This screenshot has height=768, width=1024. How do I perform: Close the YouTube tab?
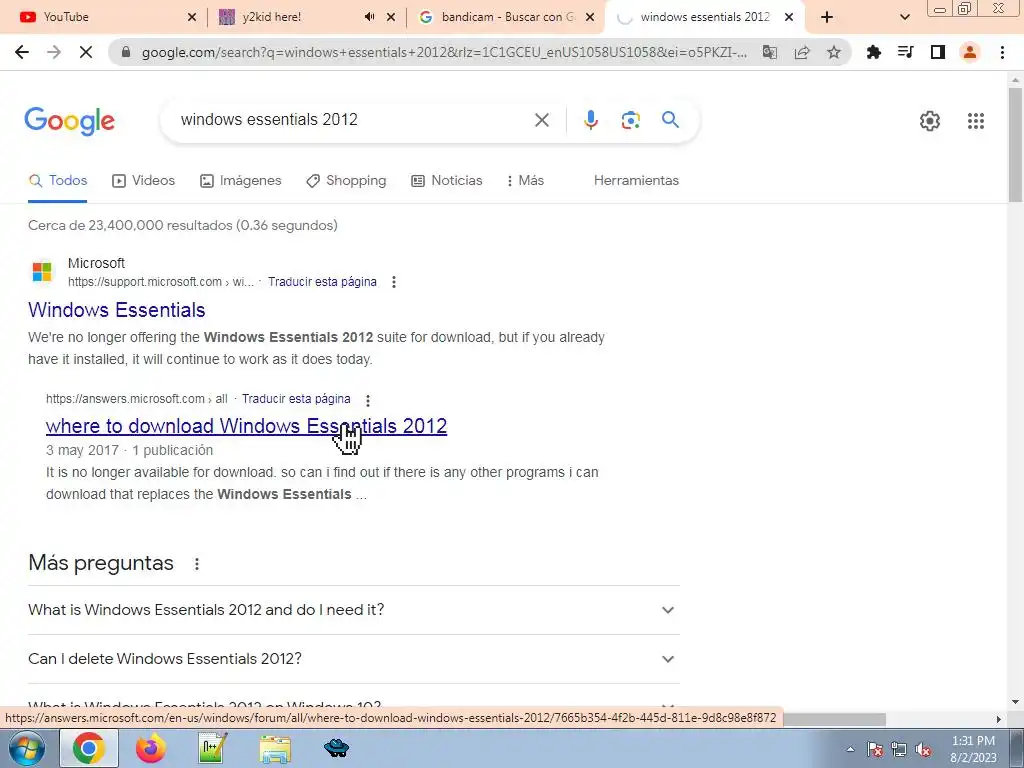192,17
